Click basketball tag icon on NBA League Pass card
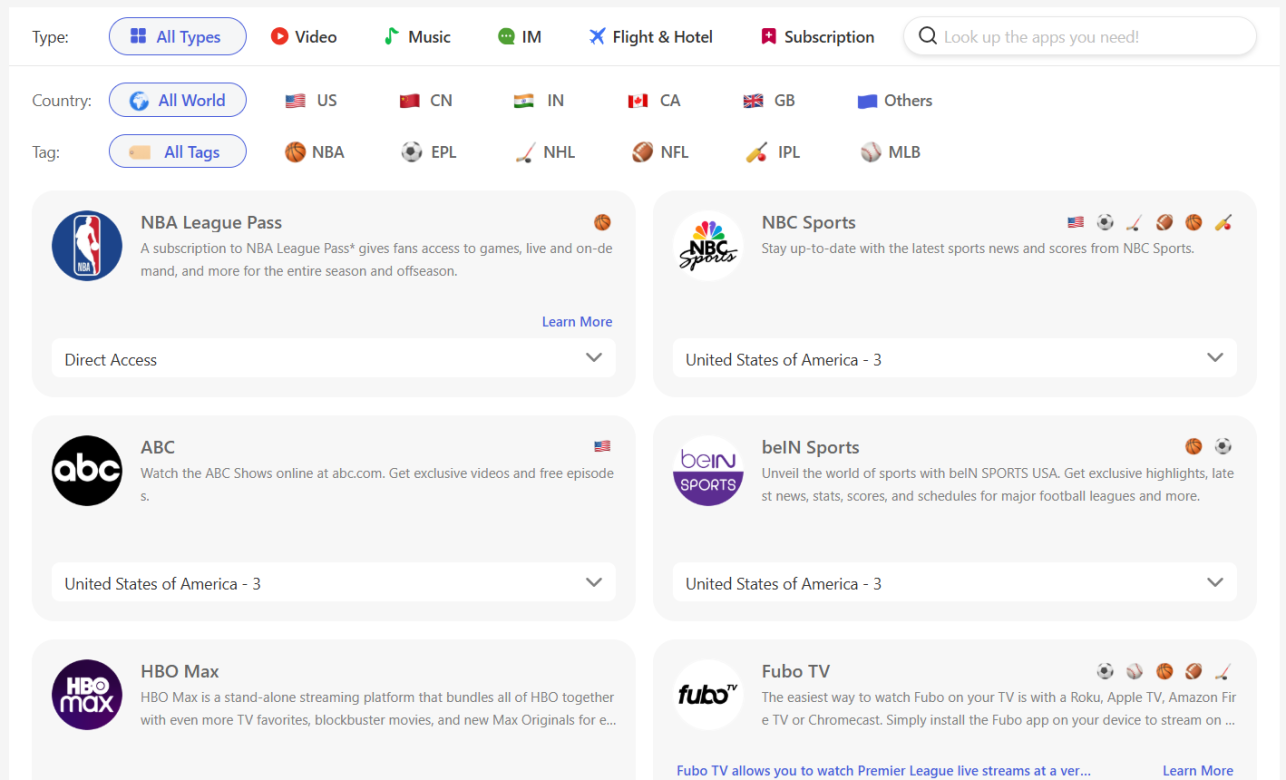Screen dimensions: 1286x780 (602, 222)
